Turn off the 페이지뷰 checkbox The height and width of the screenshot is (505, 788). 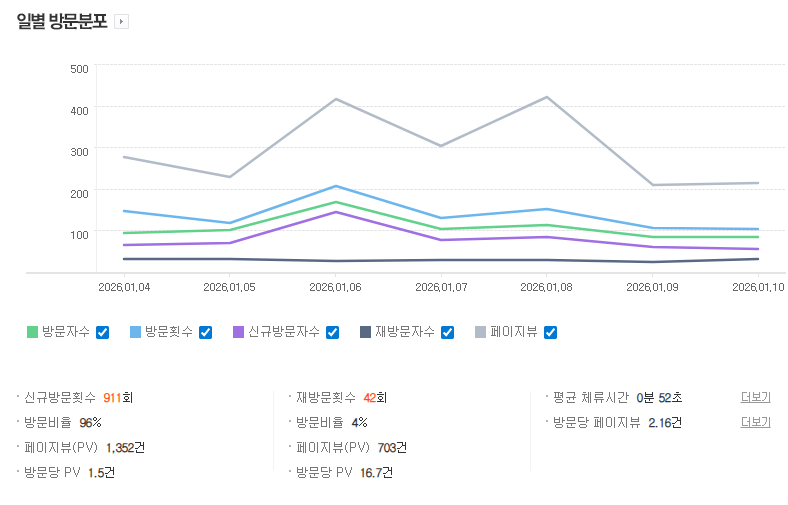pyautogui.click(x=550, y=332)
